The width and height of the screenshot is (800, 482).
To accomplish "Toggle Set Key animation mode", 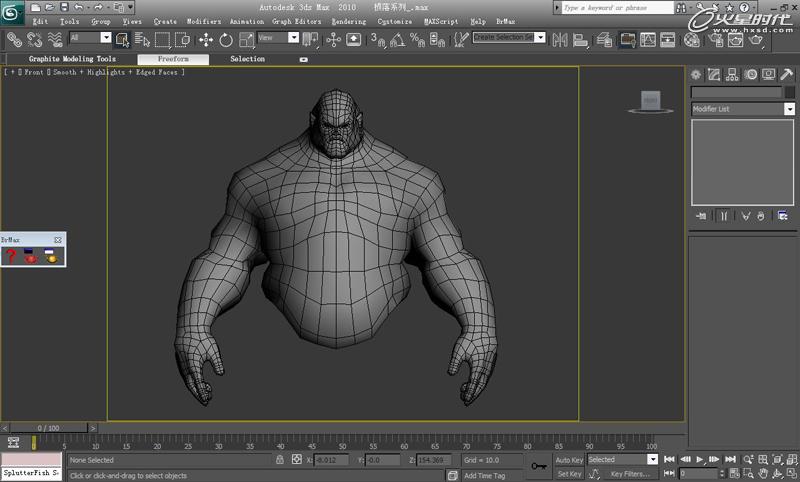I will click(569, 473).
